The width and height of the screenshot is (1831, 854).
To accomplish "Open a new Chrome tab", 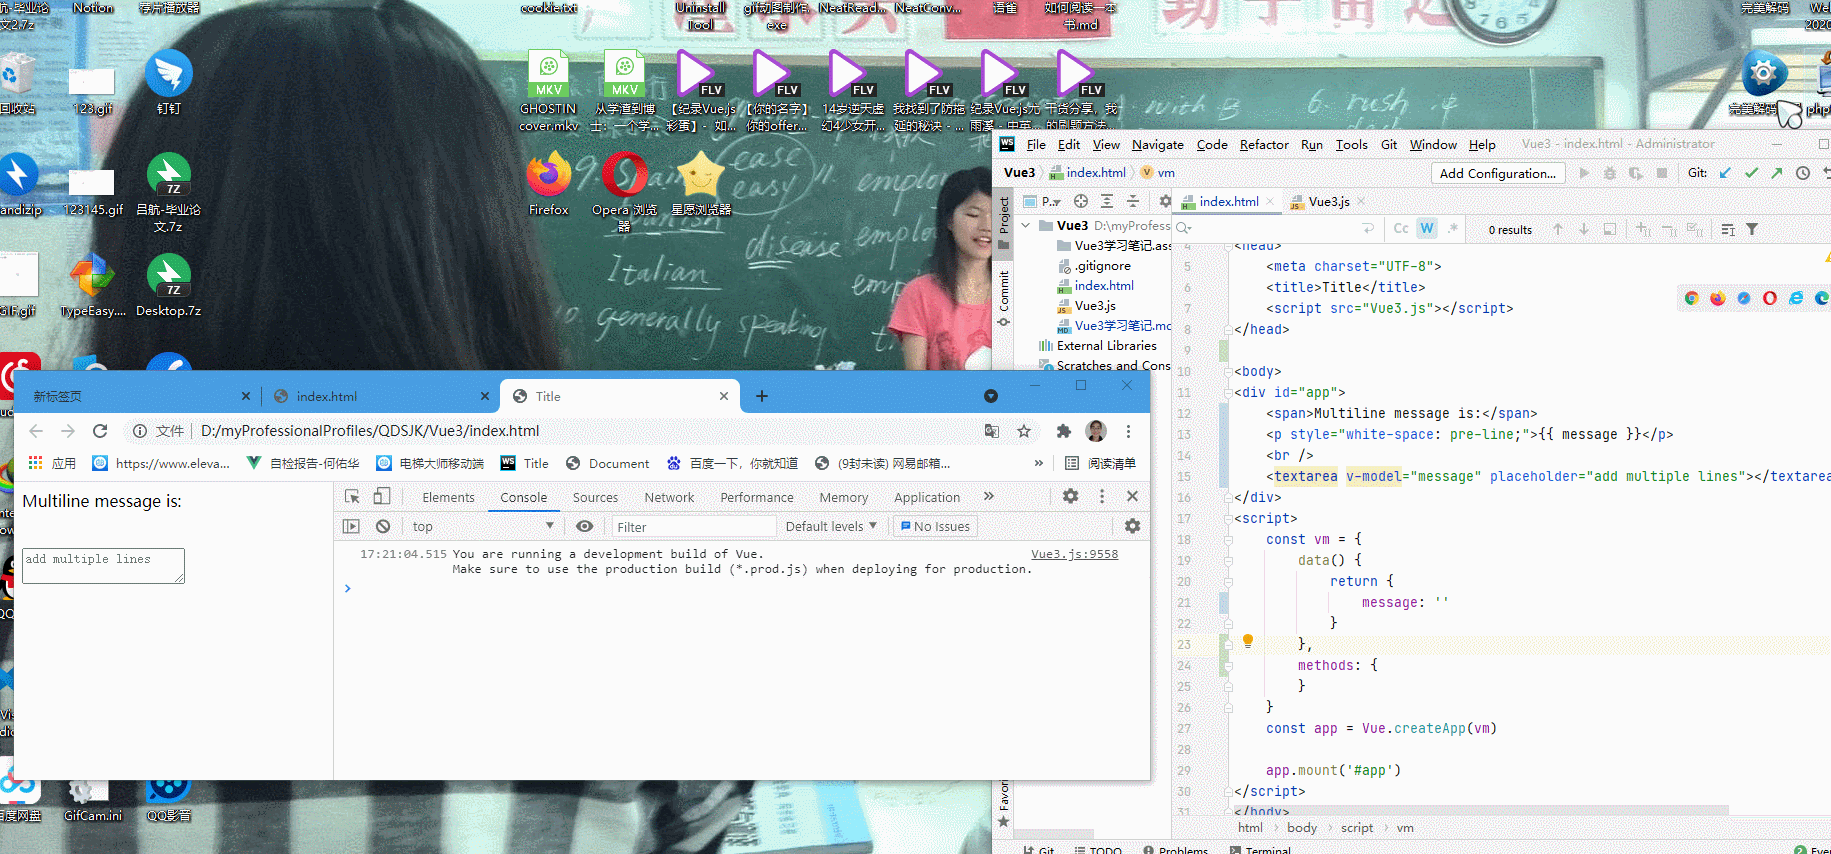I will point(762,396).
